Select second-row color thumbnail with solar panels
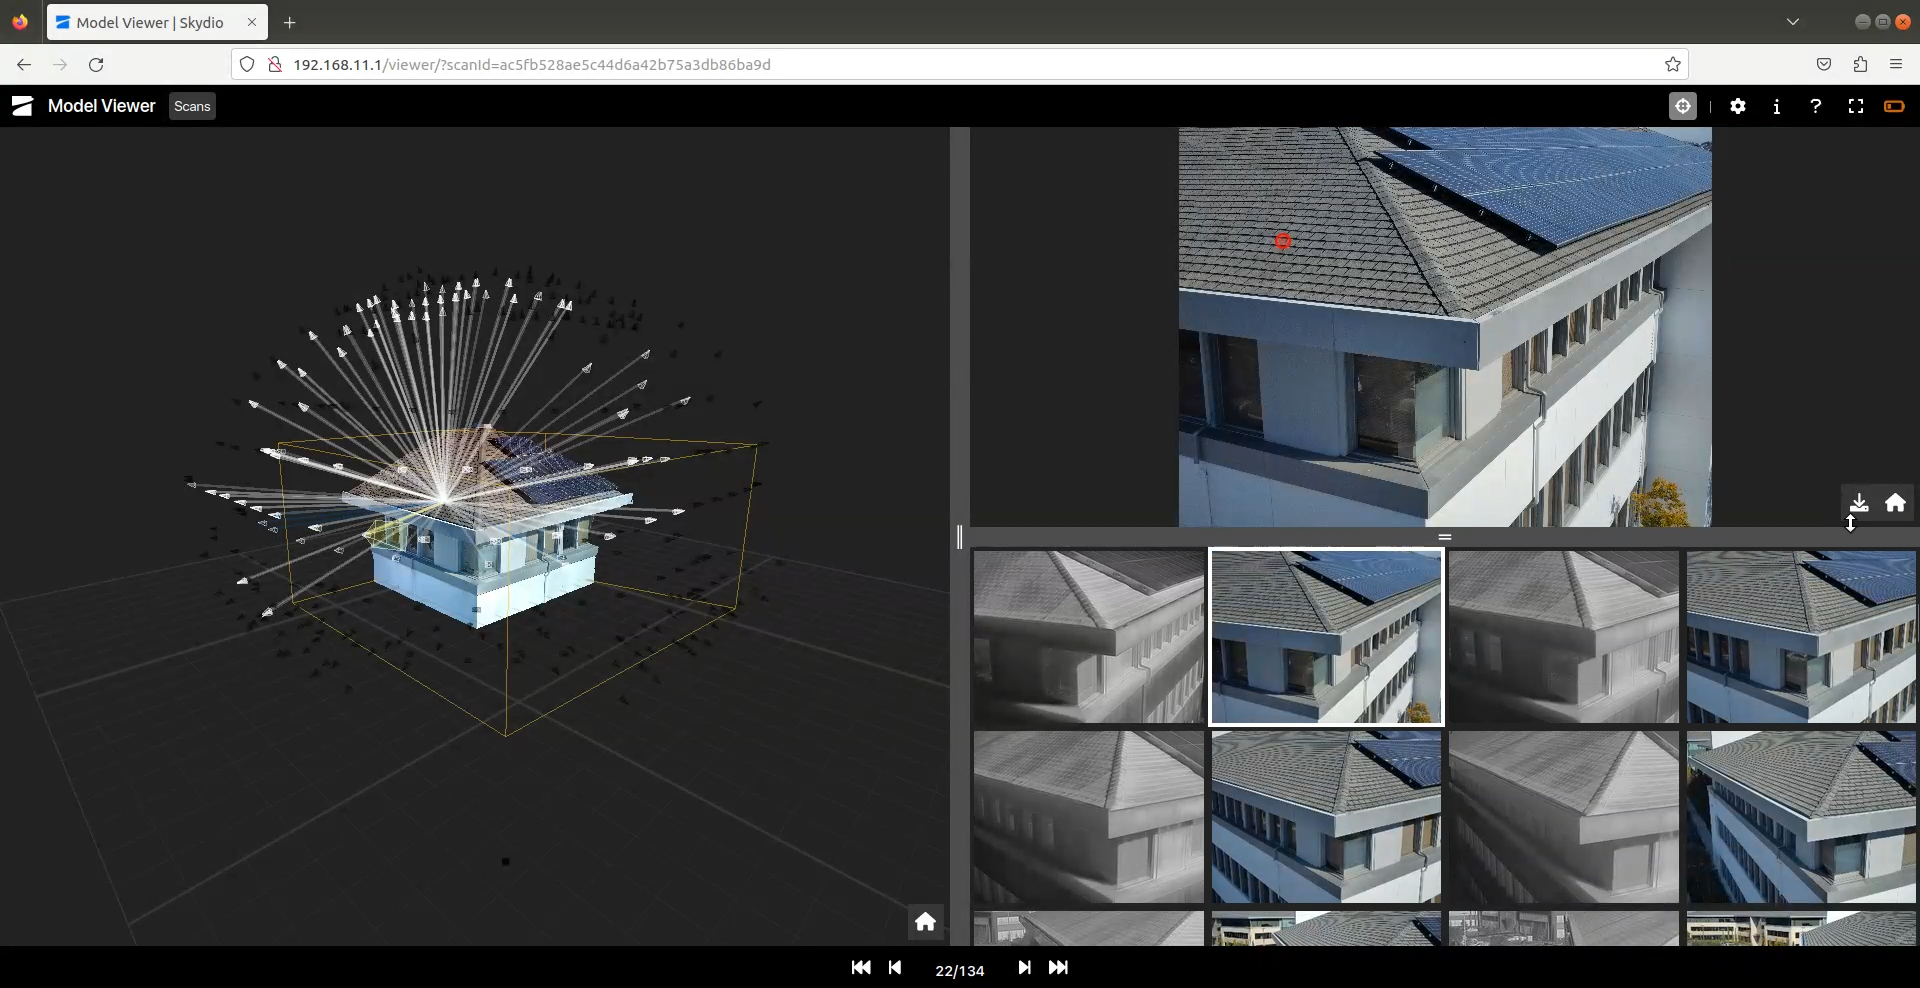1920x988 pixels. coord(1326,817)
